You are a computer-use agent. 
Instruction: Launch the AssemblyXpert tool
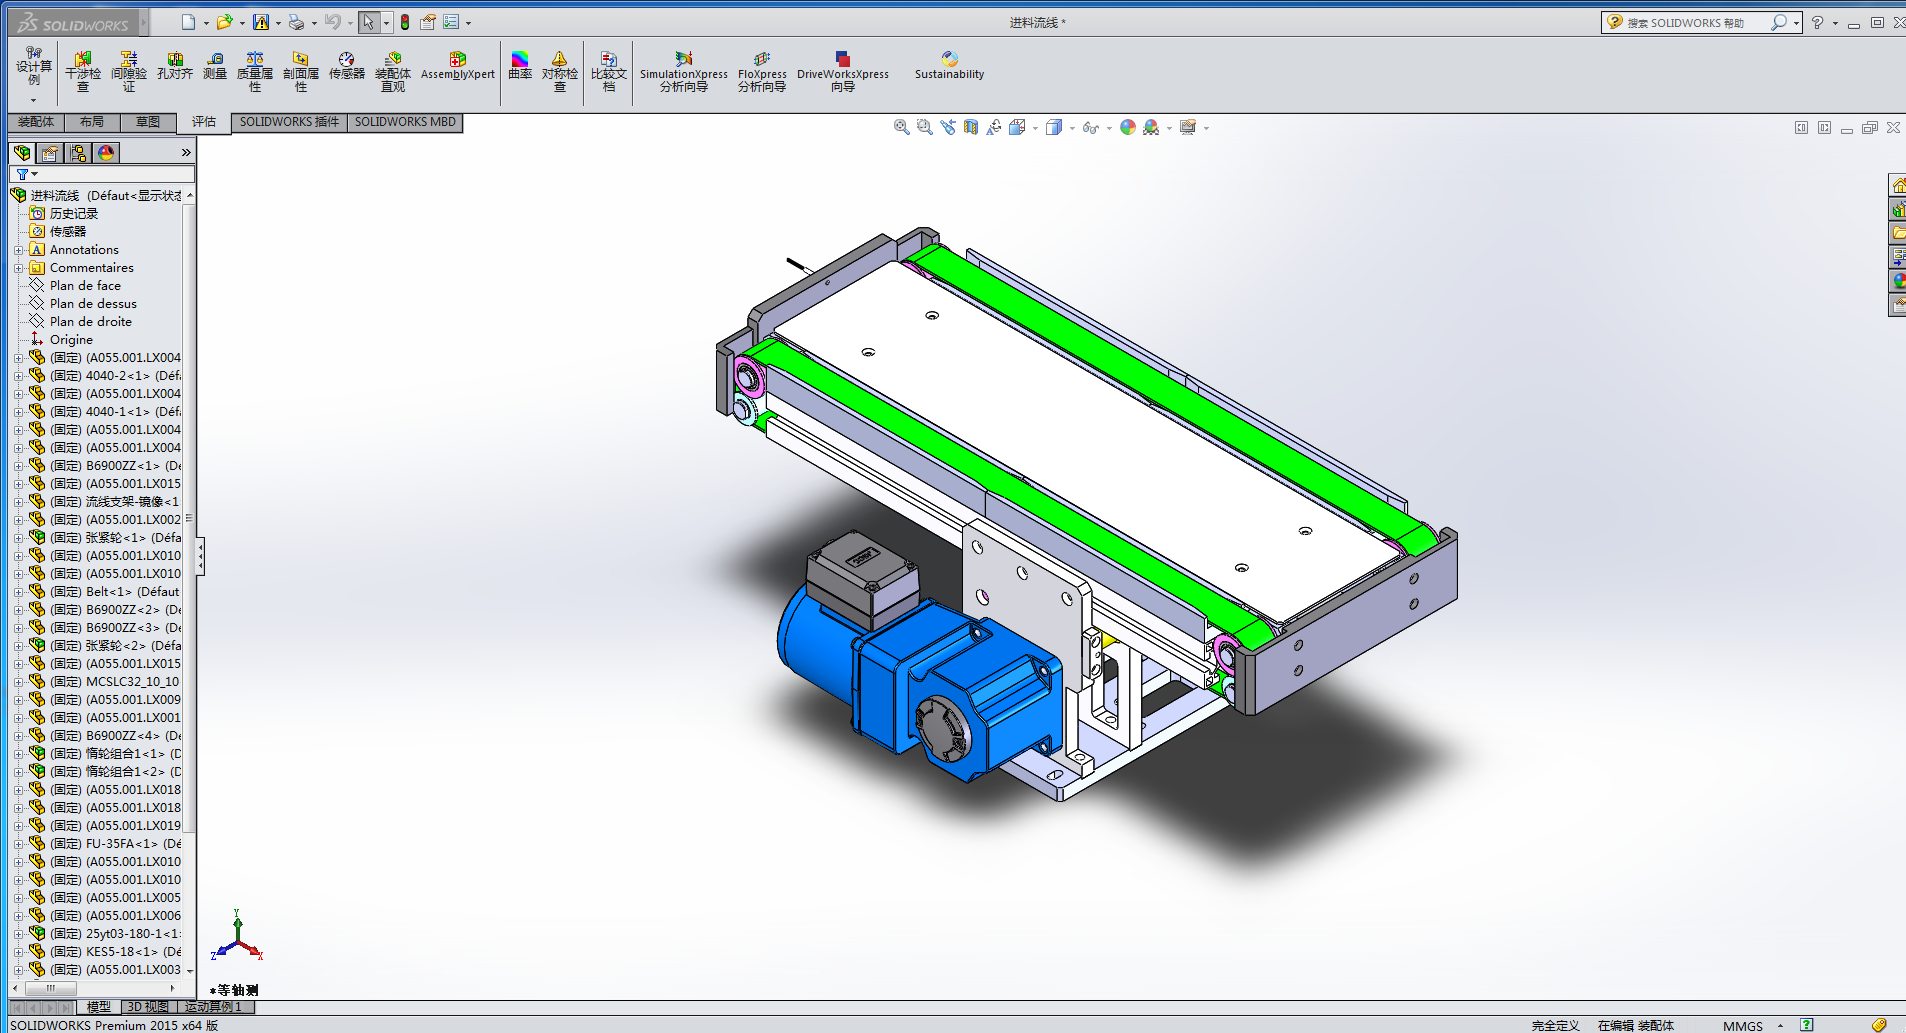pos(457,67)
